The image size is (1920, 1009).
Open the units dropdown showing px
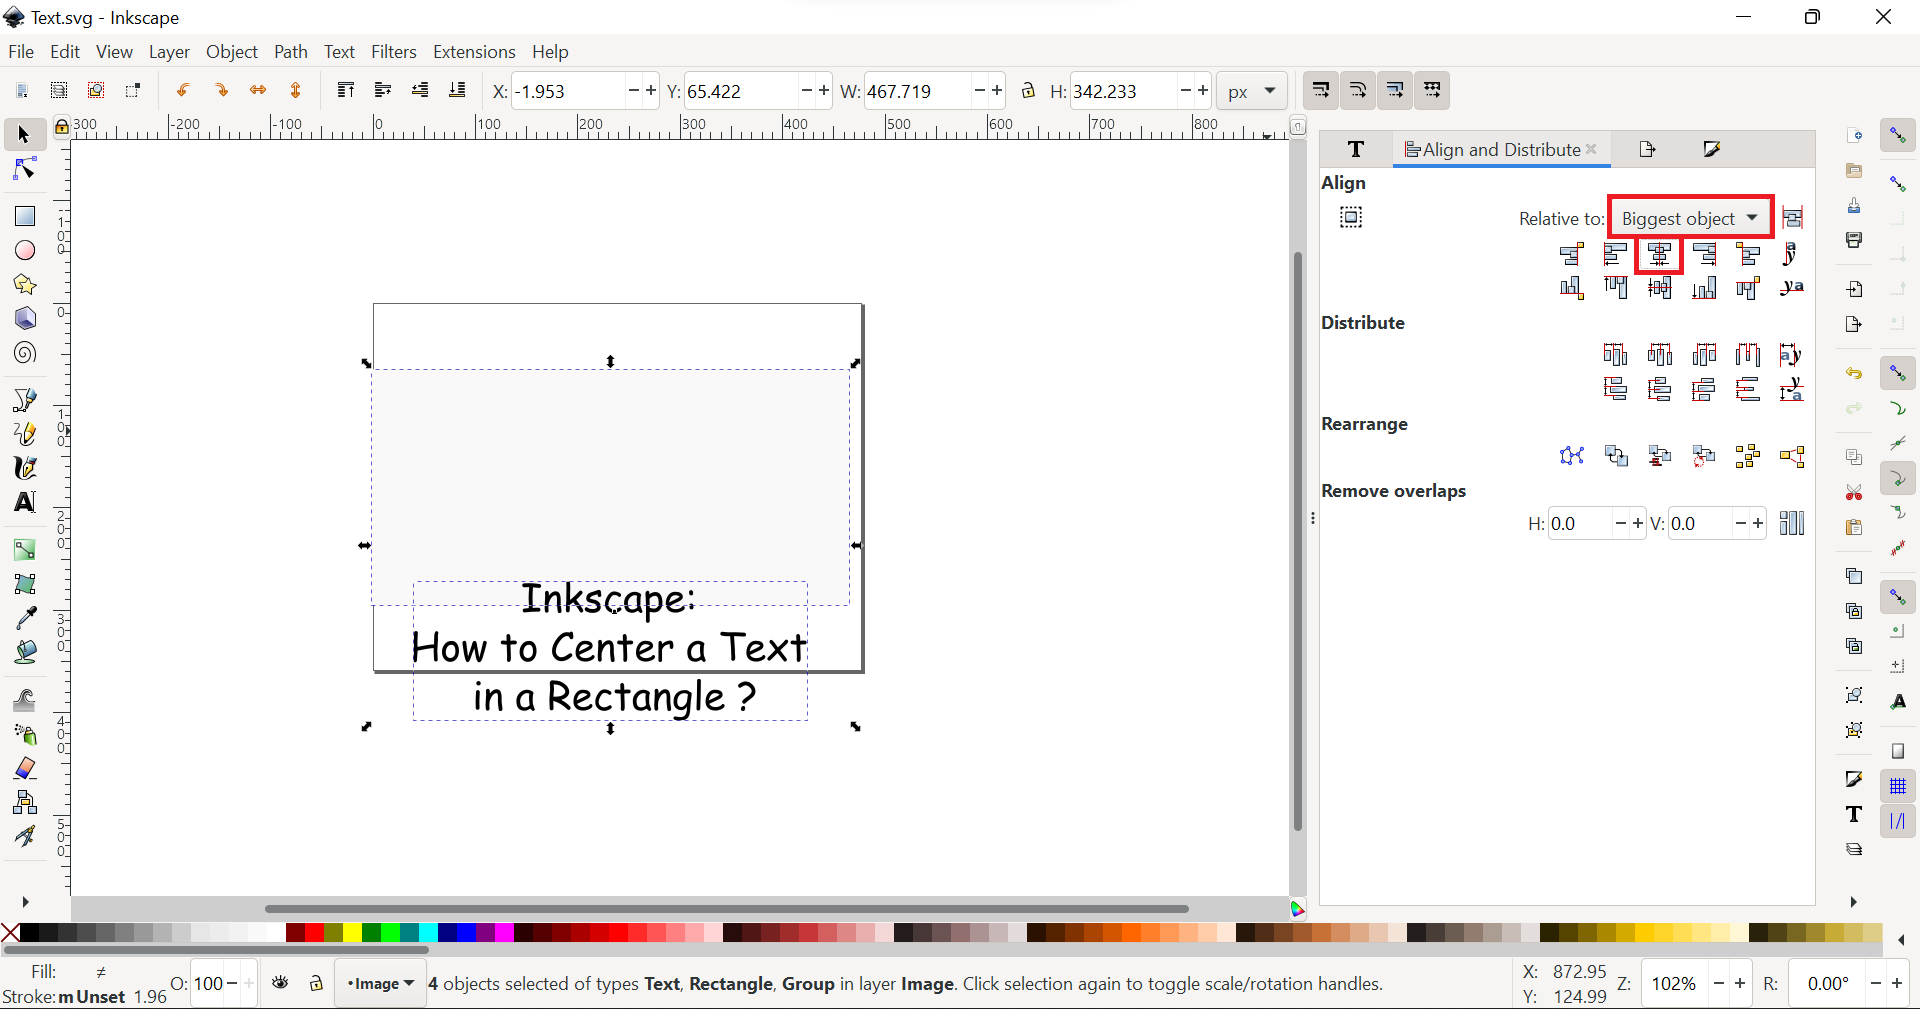tap(1252, 90)
